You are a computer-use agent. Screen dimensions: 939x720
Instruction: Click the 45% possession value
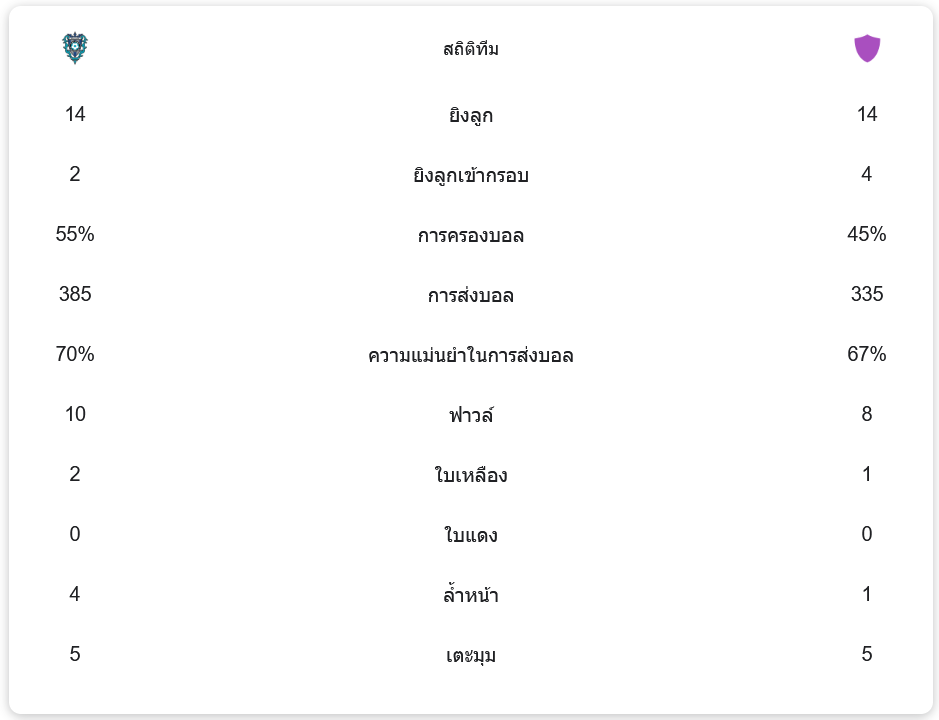click(867, 234)
